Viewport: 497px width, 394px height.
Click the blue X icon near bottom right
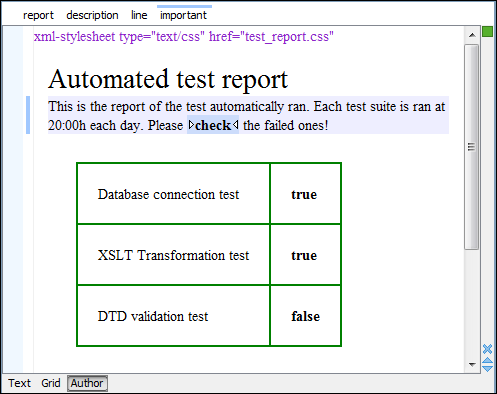pos(487,349)
